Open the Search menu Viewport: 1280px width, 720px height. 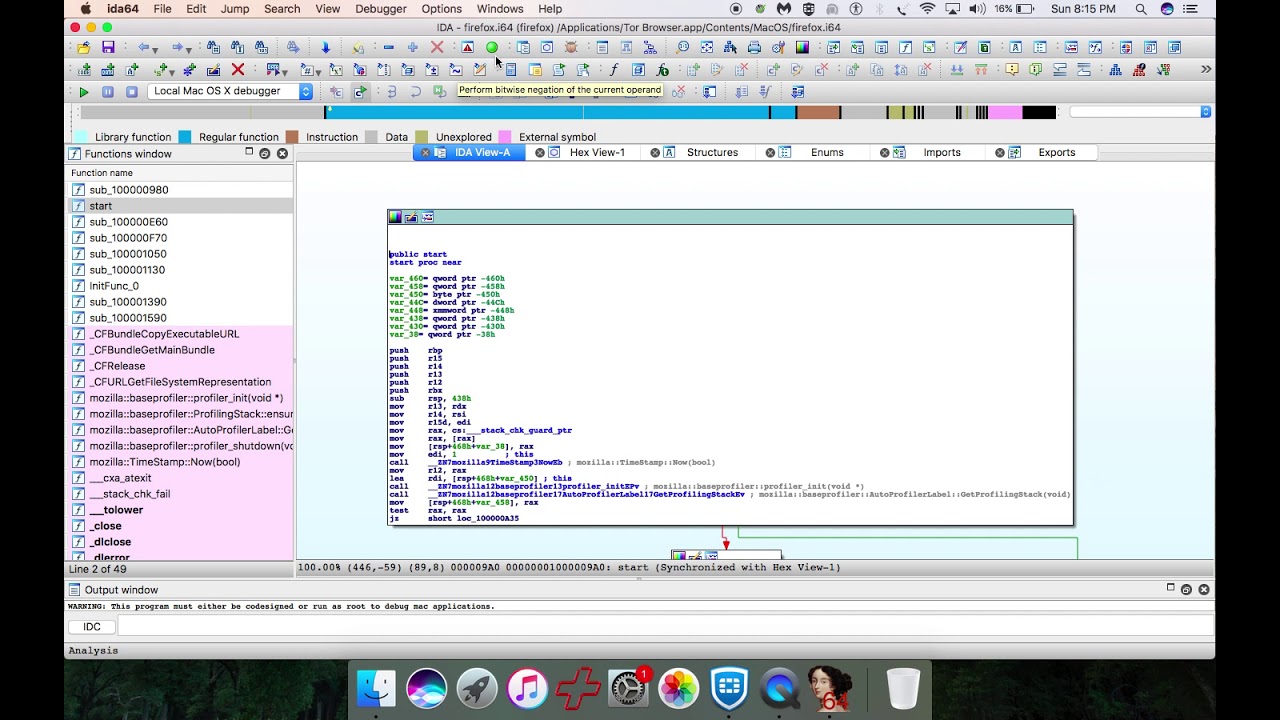point(282,9)
